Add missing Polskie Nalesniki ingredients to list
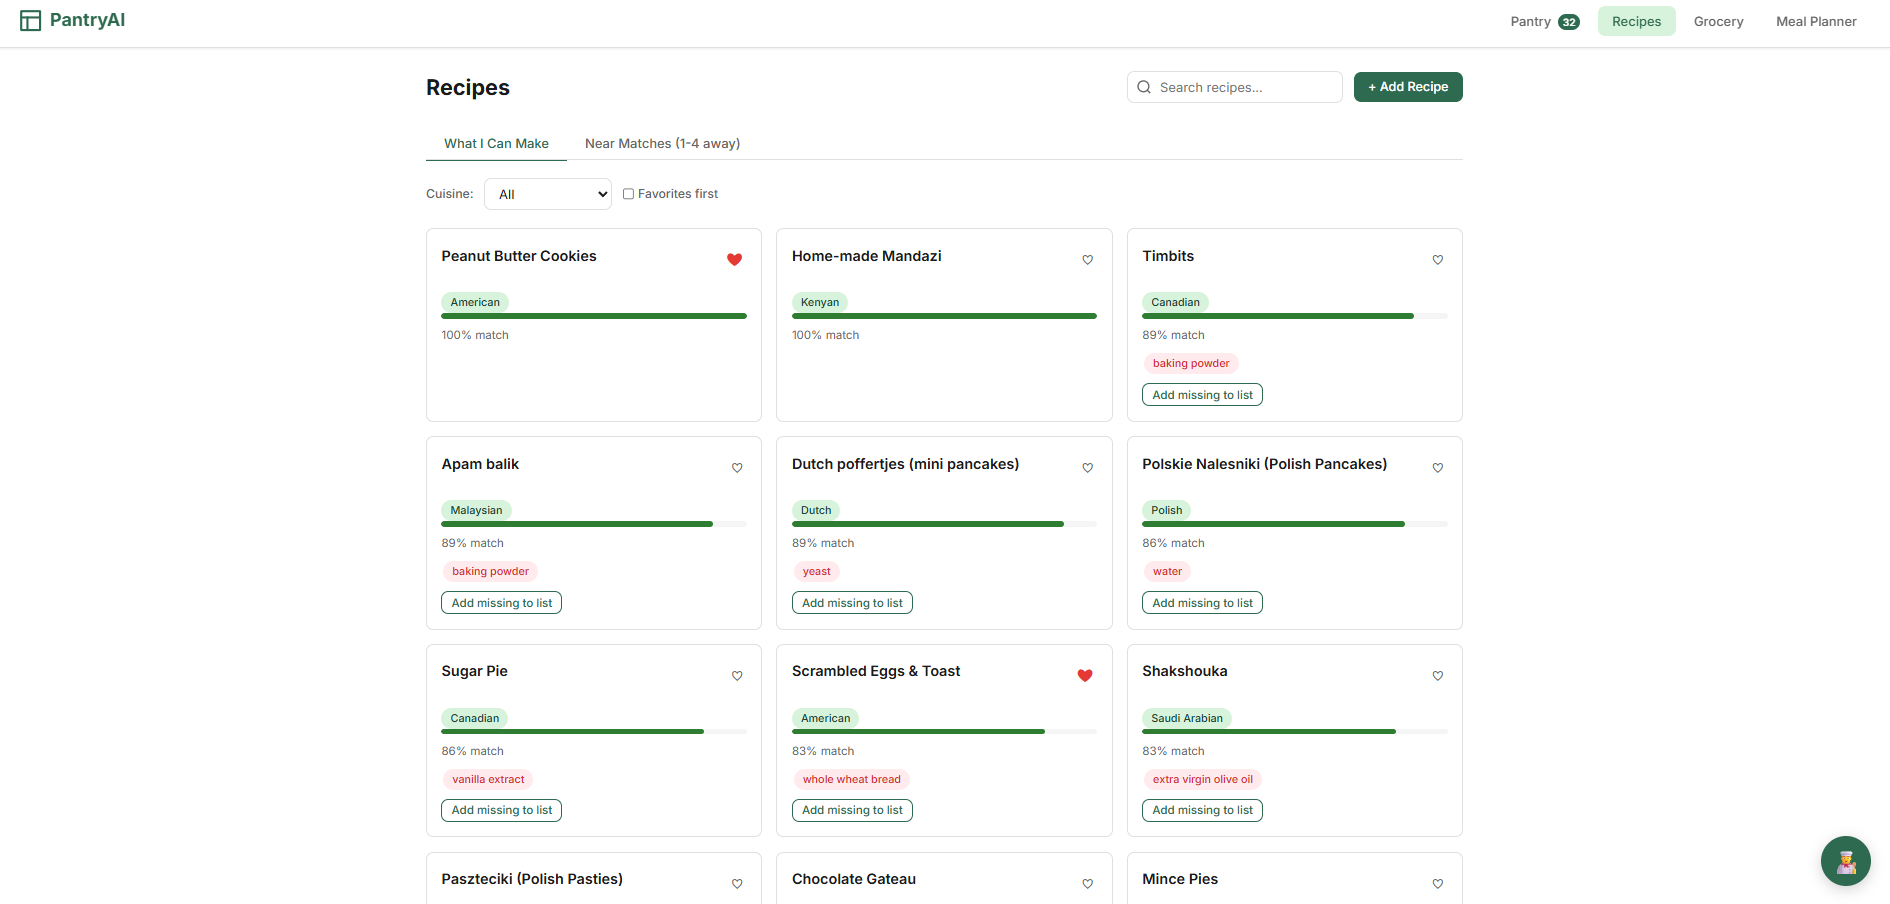Image resolution: width=1890 pixels, height=904 pixels. click(1202, 603)
